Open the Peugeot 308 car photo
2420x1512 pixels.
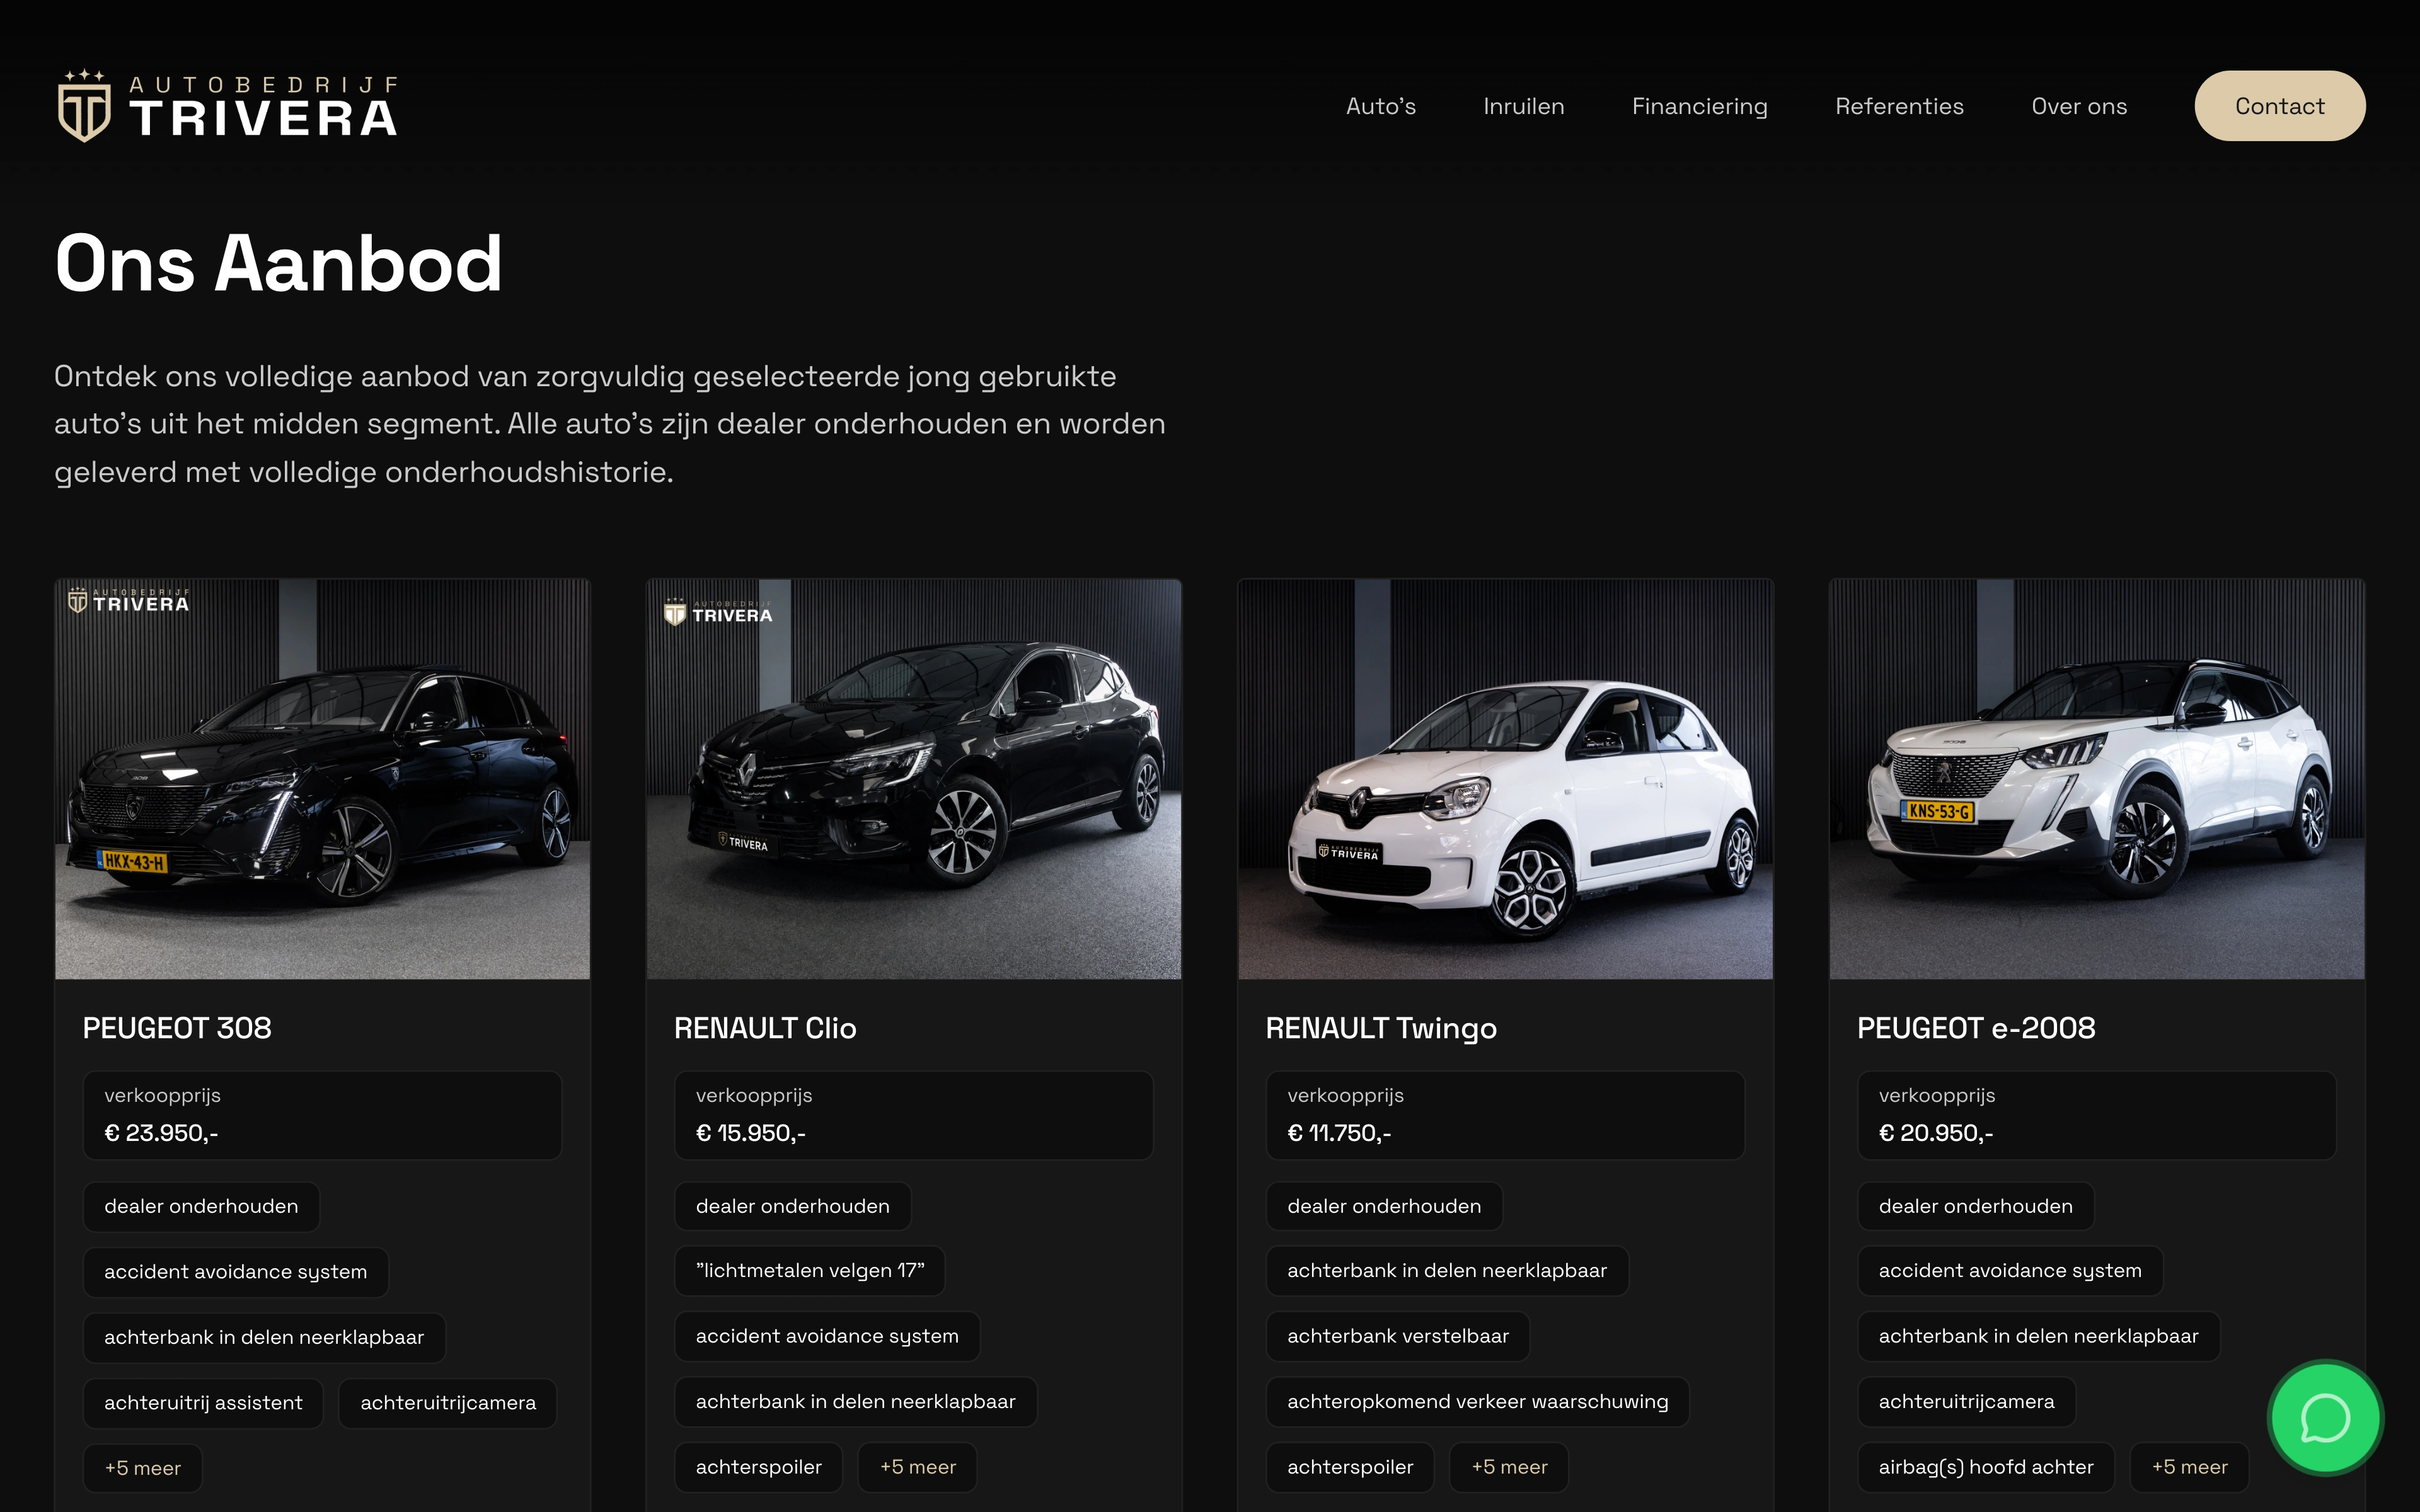point(322,778)
